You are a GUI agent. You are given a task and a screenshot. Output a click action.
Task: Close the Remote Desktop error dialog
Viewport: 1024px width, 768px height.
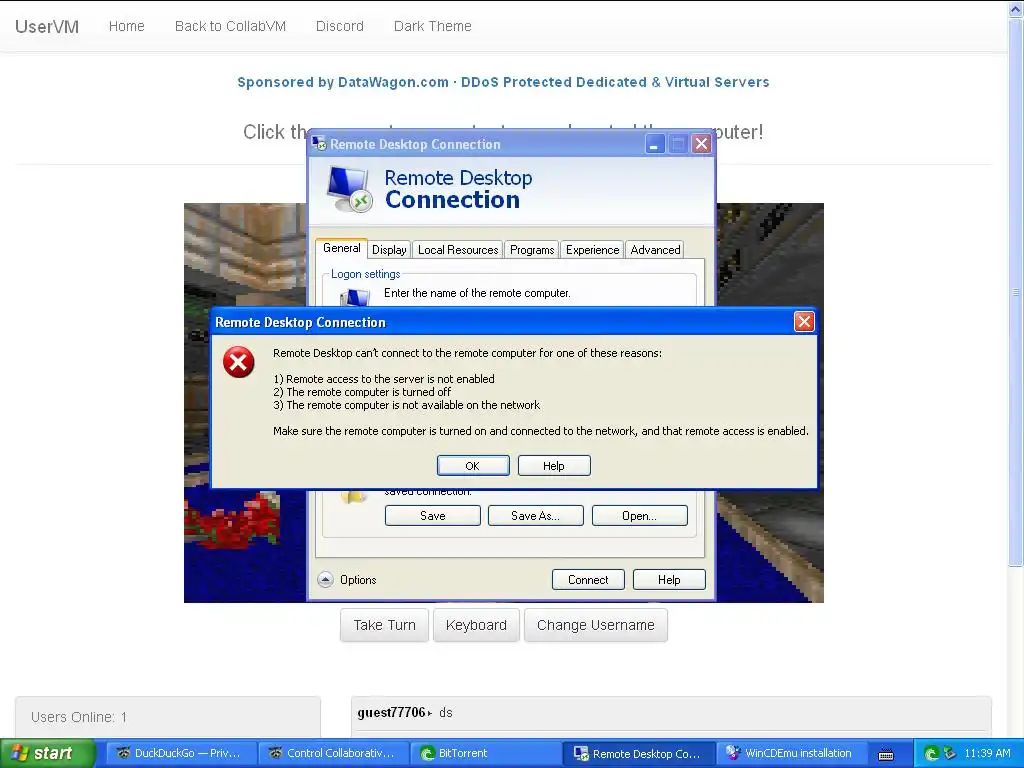804,321
